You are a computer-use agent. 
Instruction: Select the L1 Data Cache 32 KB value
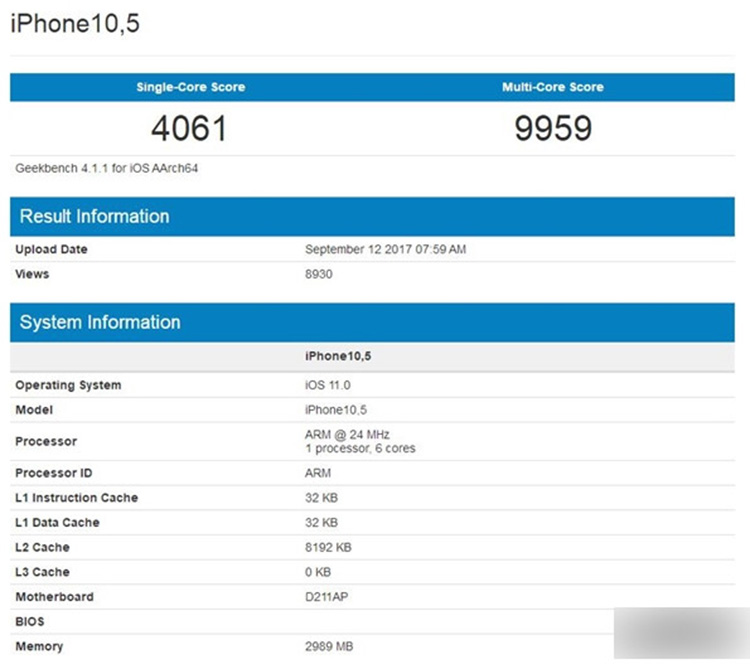click(x=321, y=523)
